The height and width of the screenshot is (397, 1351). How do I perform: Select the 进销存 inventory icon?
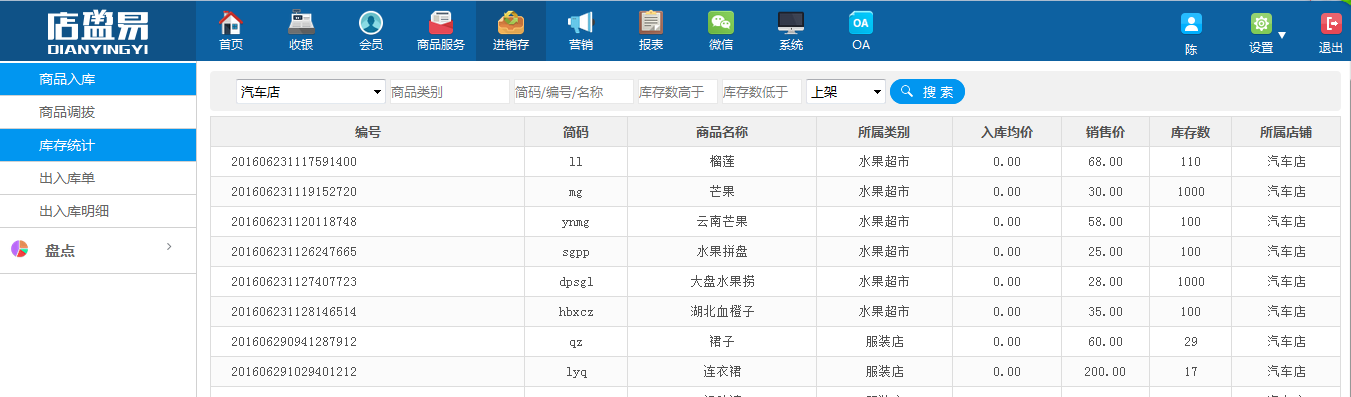pyautogui.click(x=511, y=22)
